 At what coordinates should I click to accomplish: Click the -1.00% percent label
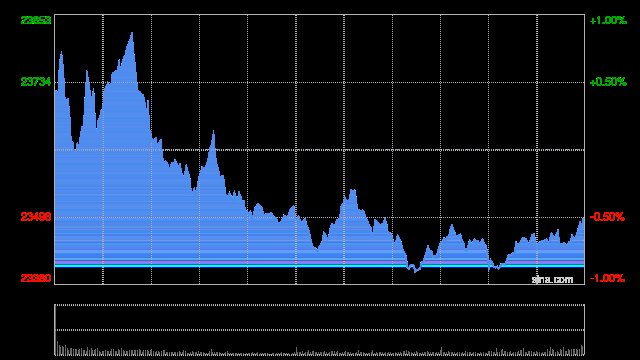click(x=607, y=278)
